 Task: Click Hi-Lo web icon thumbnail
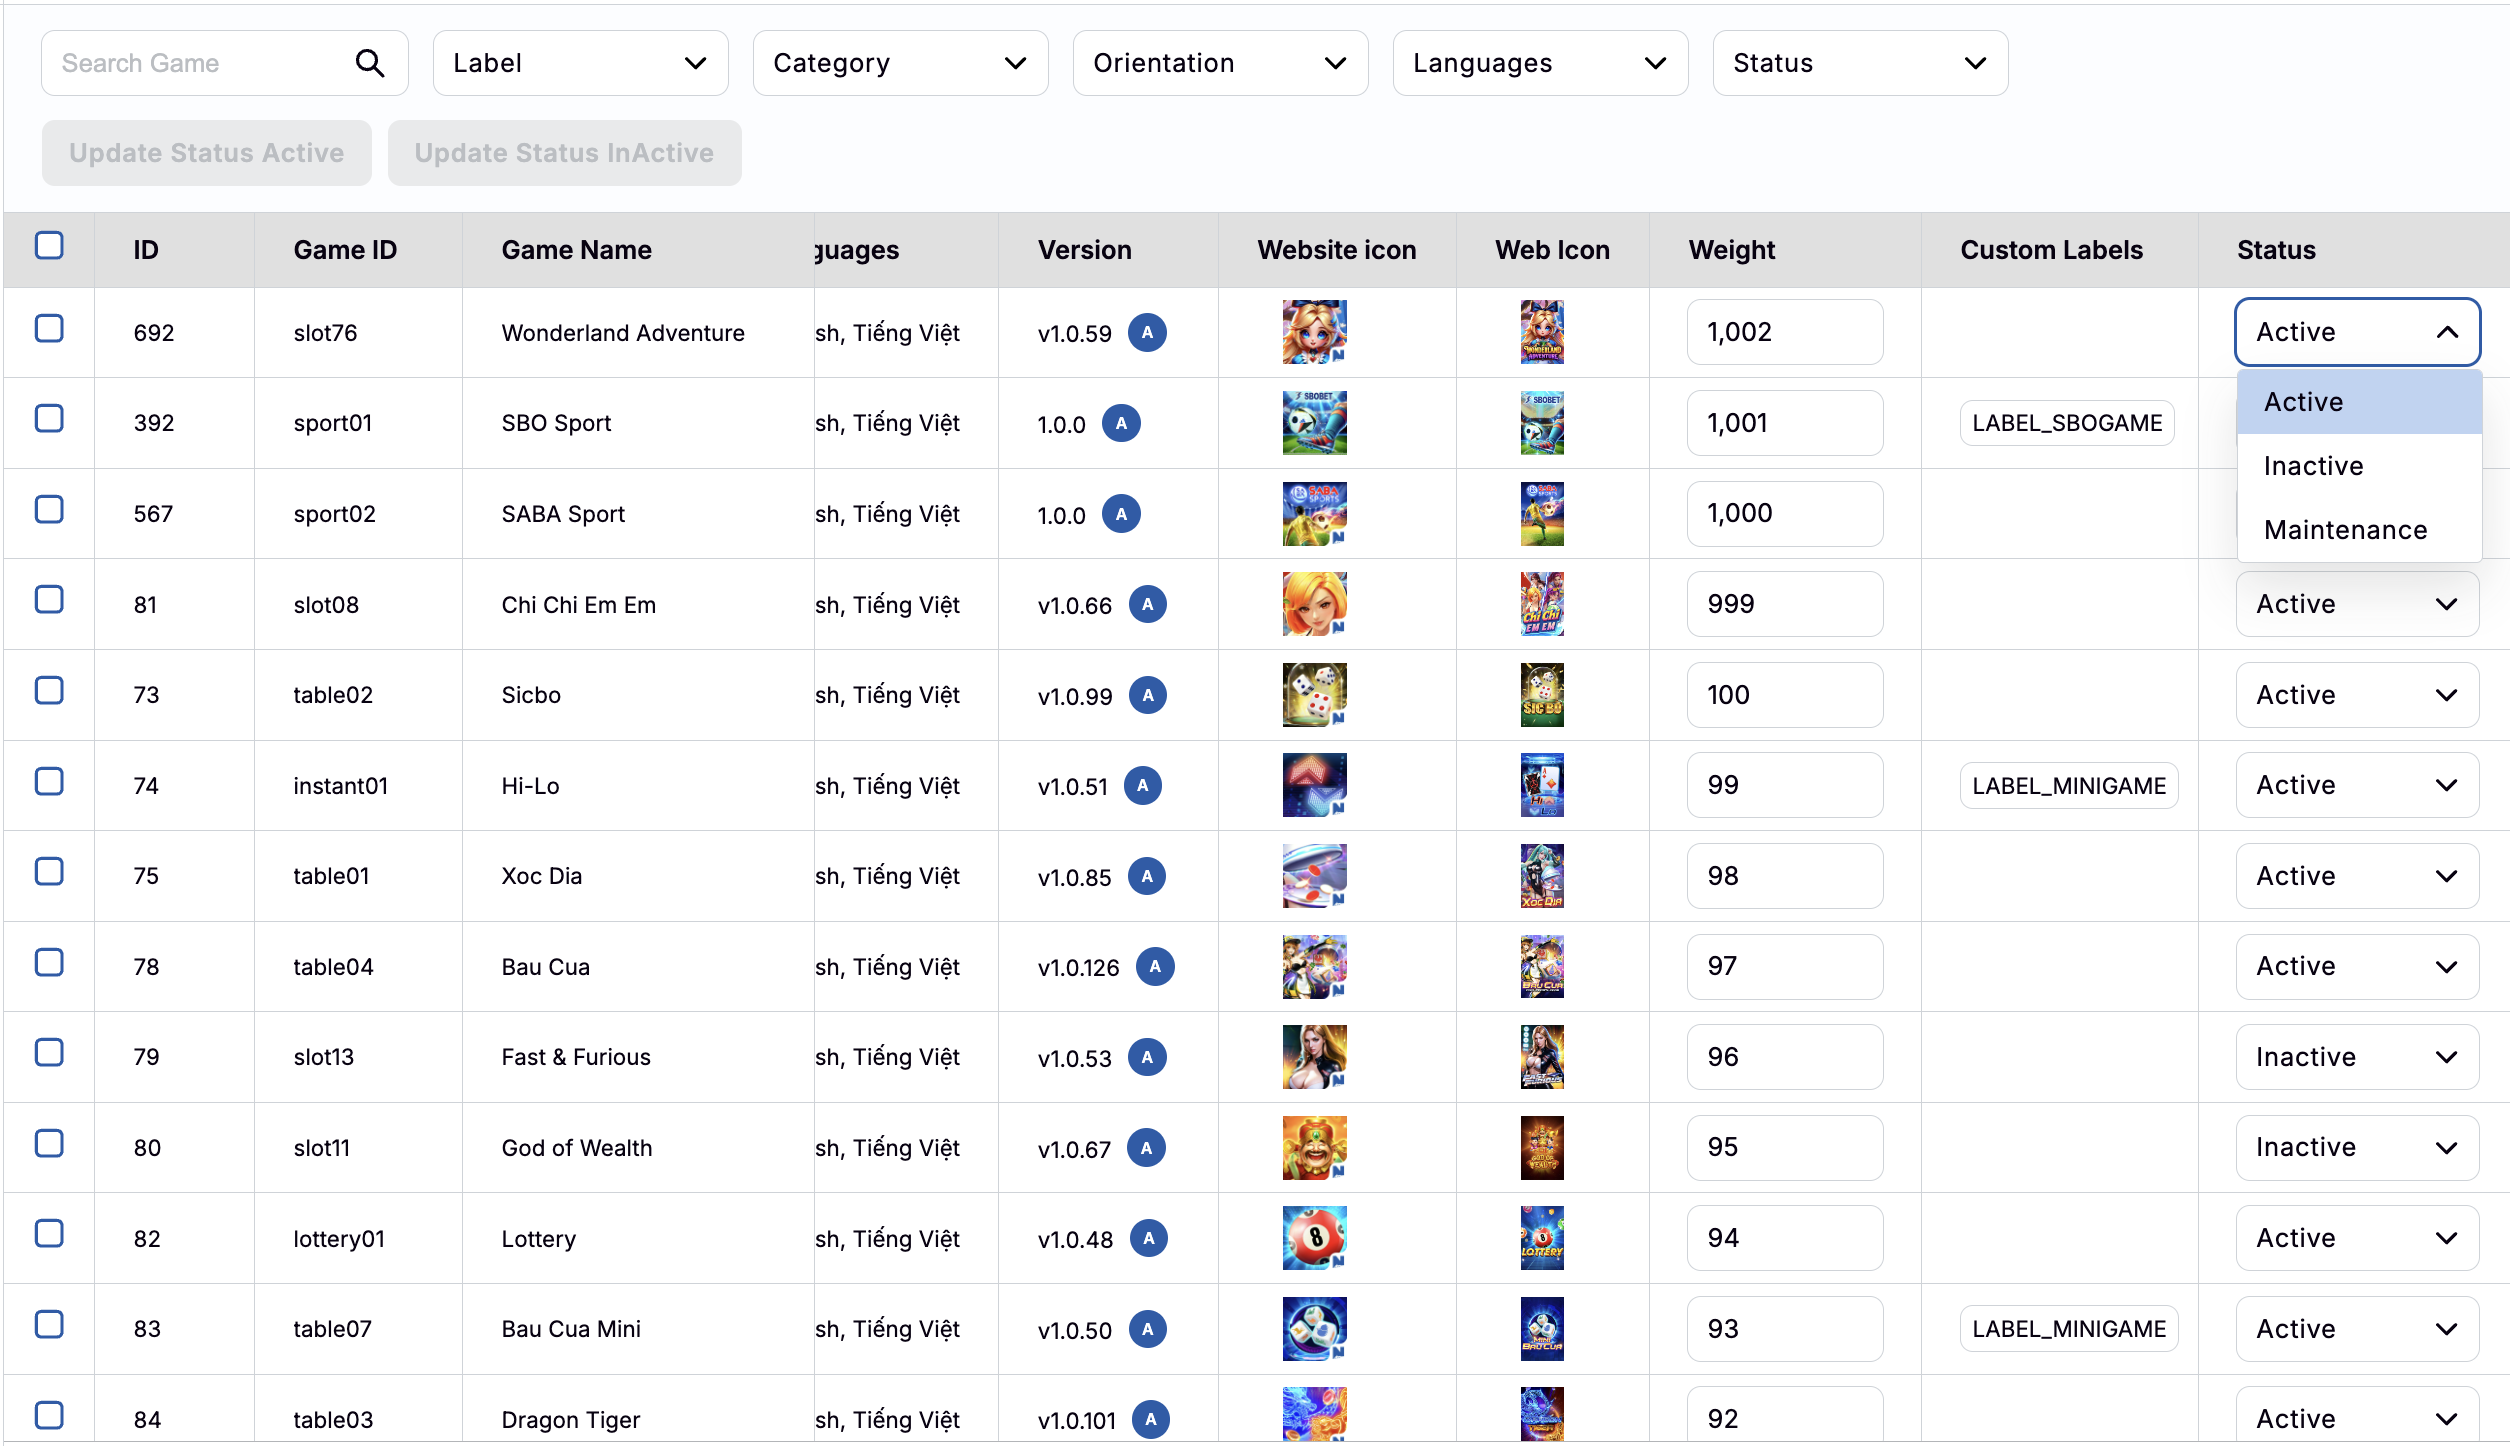point(1541,785)
